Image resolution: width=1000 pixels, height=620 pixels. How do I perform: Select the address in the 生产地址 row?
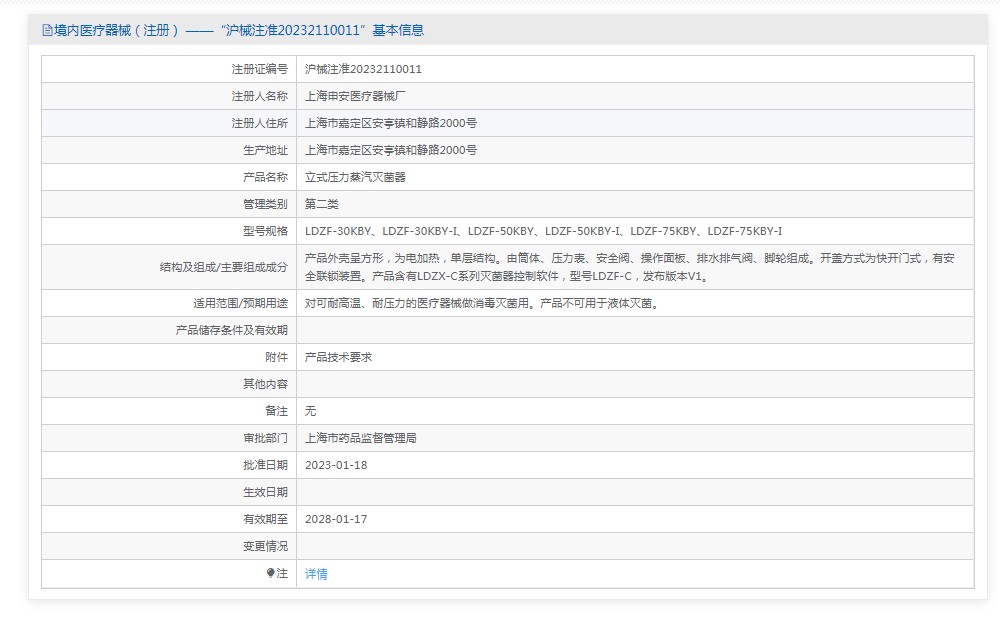click(391, 150)
